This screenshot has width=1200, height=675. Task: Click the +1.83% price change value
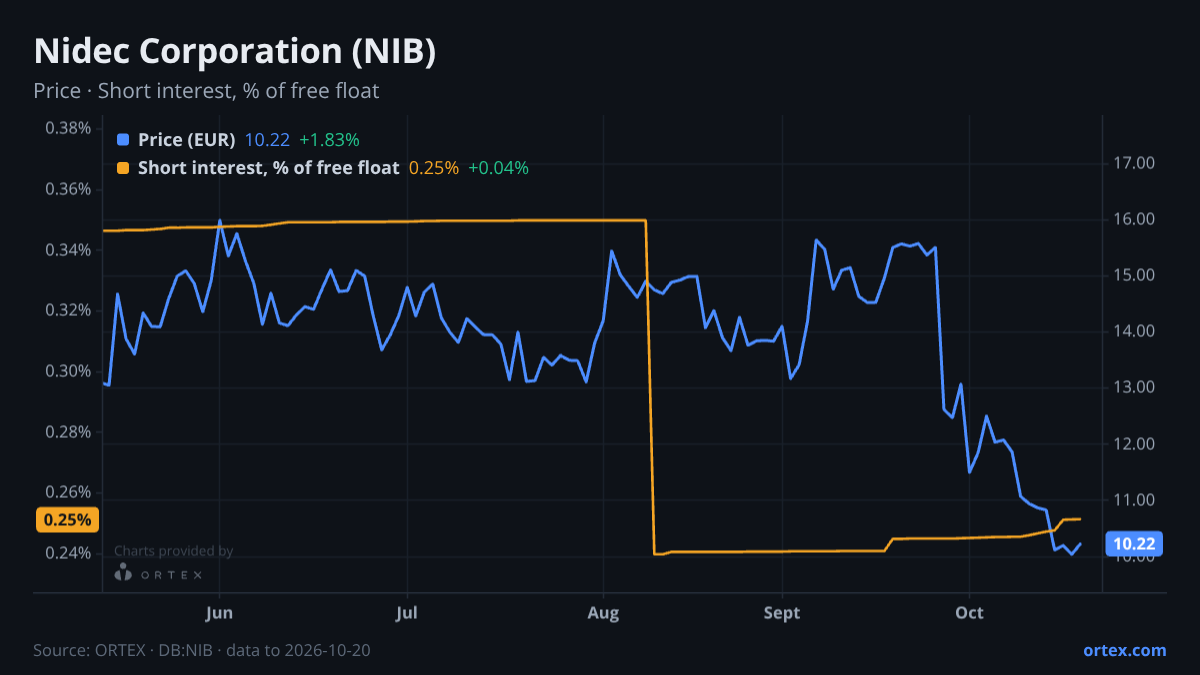(x=329, y=140)
